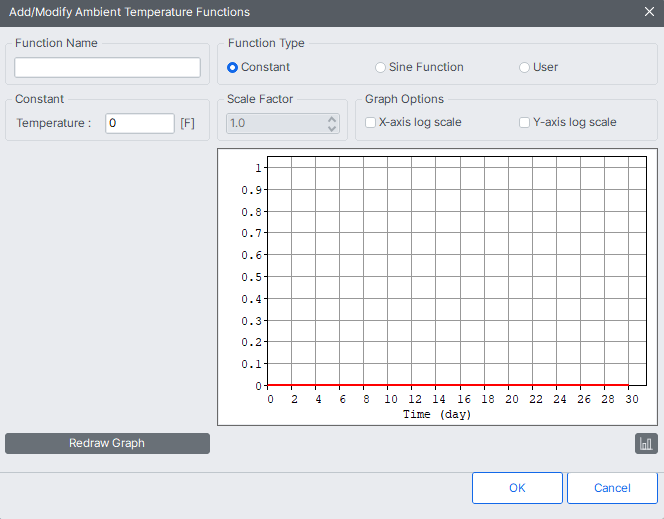Click the 'Graph Options' group title
The width and height of the screenshot is (664, 519).
click(x=404, y=99)
